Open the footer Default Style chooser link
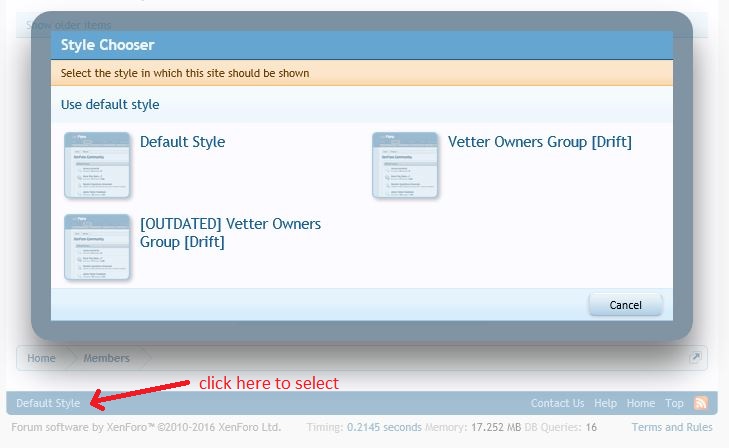The image size is (729, 448). (48, 403)
